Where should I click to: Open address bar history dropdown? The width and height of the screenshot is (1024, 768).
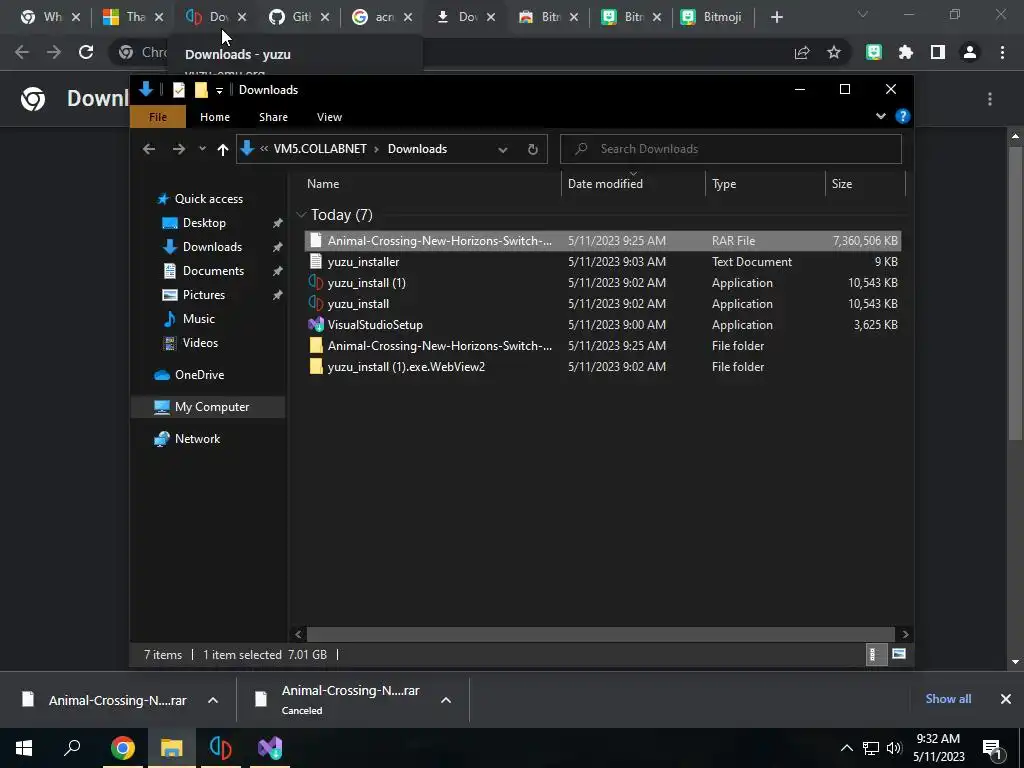(503, 150)
